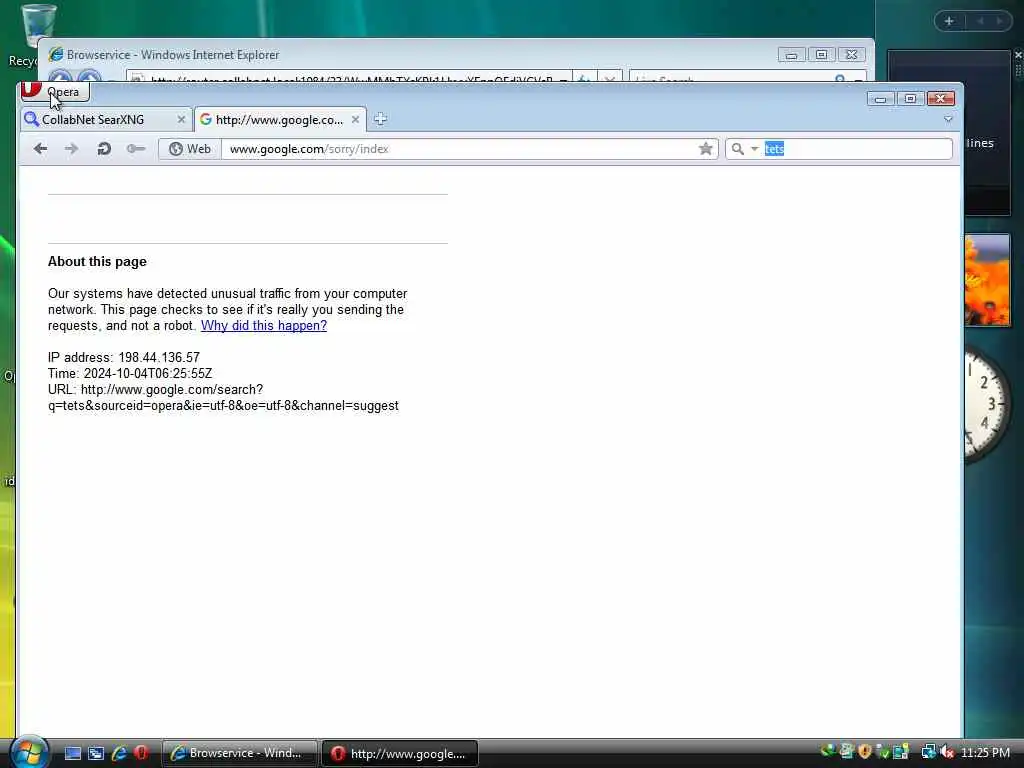Click Switch between windows quick launch icon
The height and width of the screenshot is (768, 1024).
(x=95, y=753)
